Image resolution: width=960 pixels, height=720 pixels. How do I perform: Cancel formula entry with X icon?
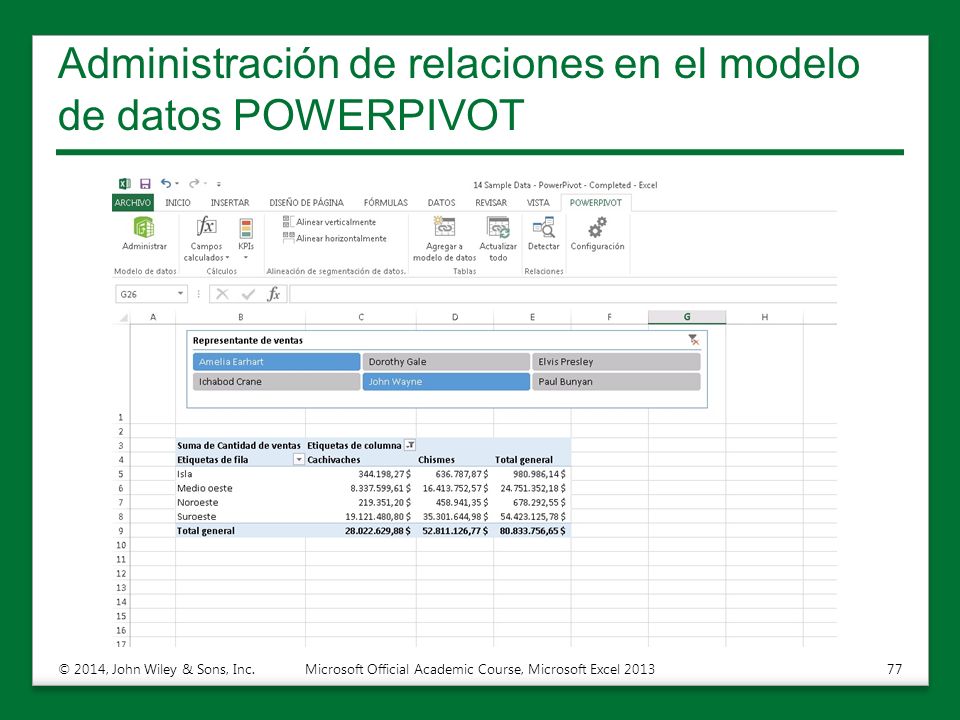click(x=222, y=294)
